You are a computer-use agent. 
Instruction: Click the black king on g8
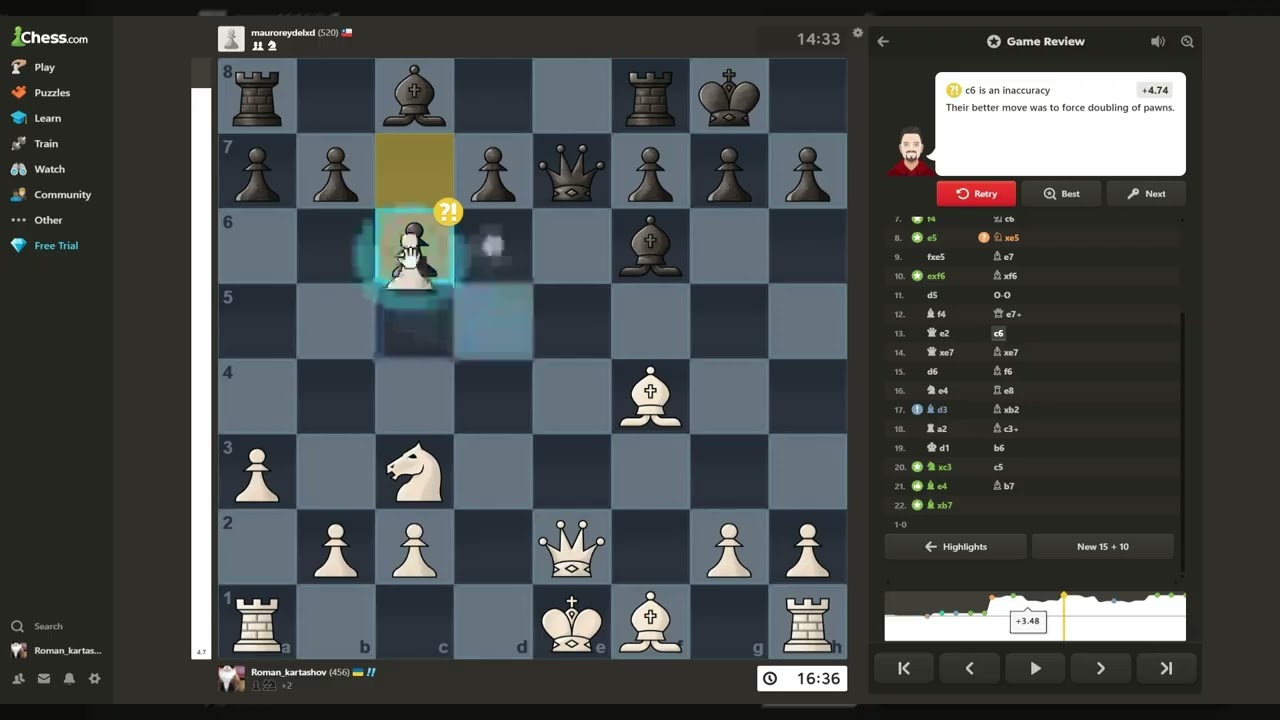(729, 96)
